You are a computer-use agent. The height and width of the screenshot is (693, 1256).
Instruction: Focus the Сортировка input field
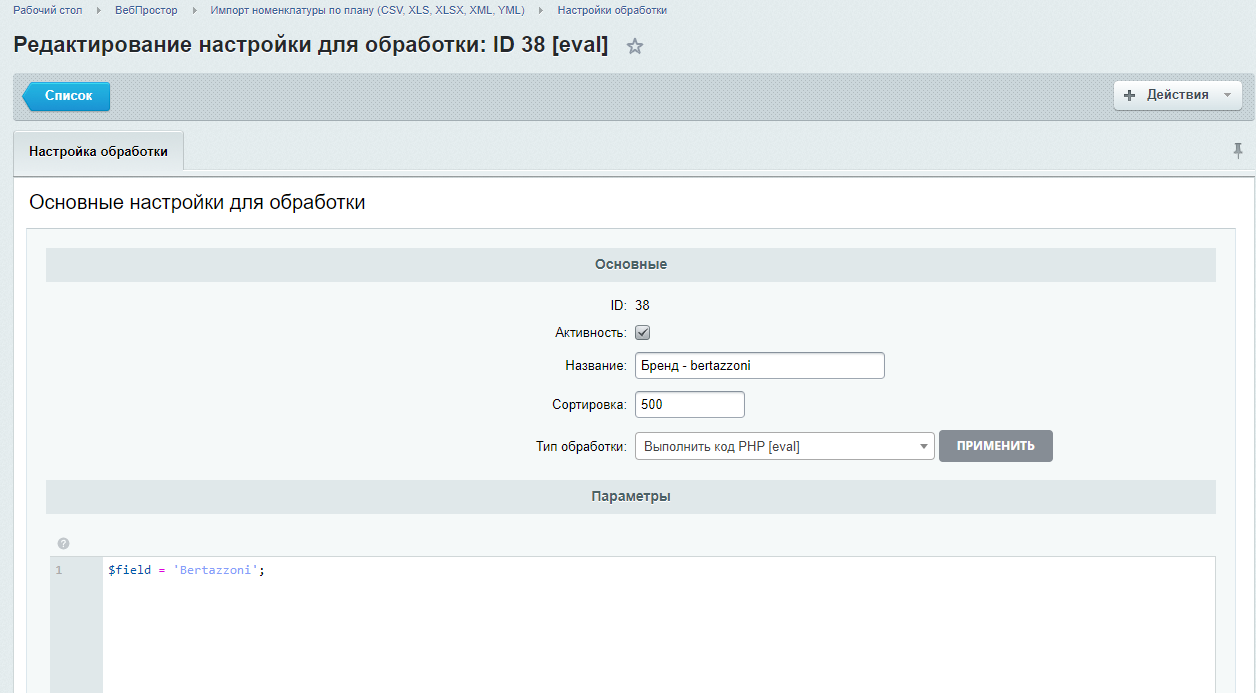tap(690, 405)
